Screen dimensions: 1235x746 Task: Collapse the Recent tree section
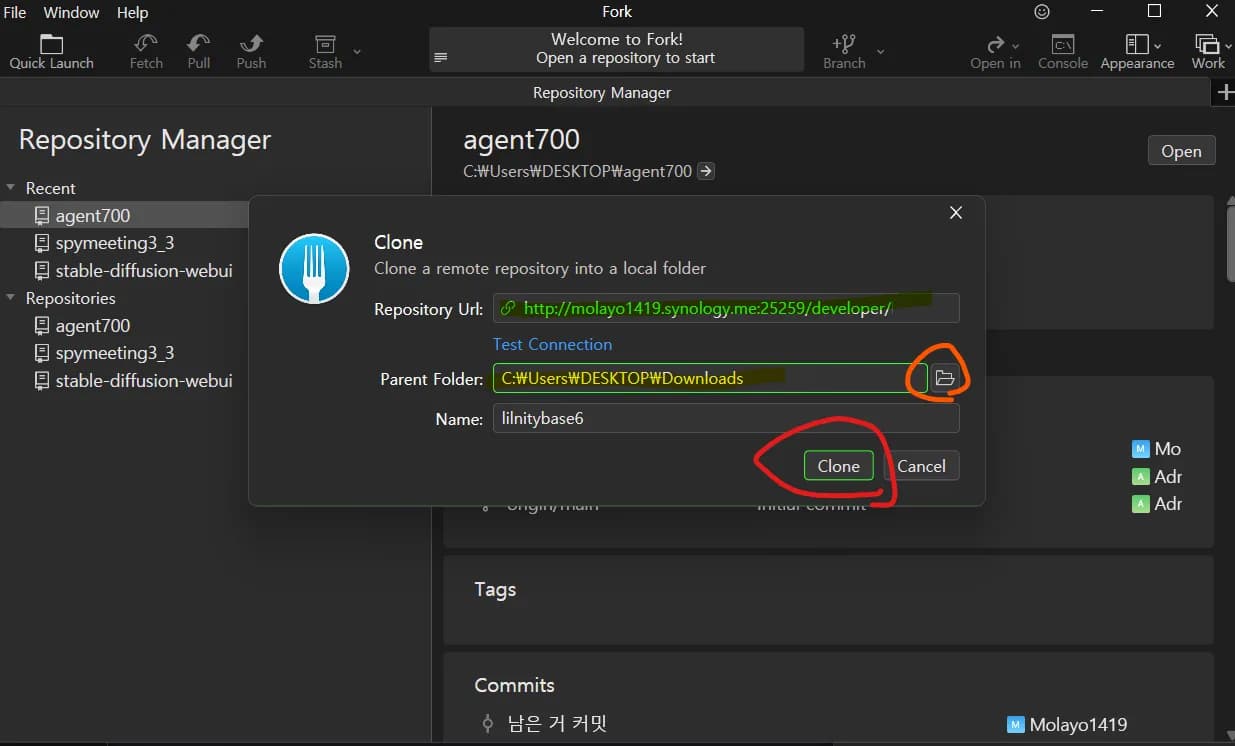coord(12,188)
